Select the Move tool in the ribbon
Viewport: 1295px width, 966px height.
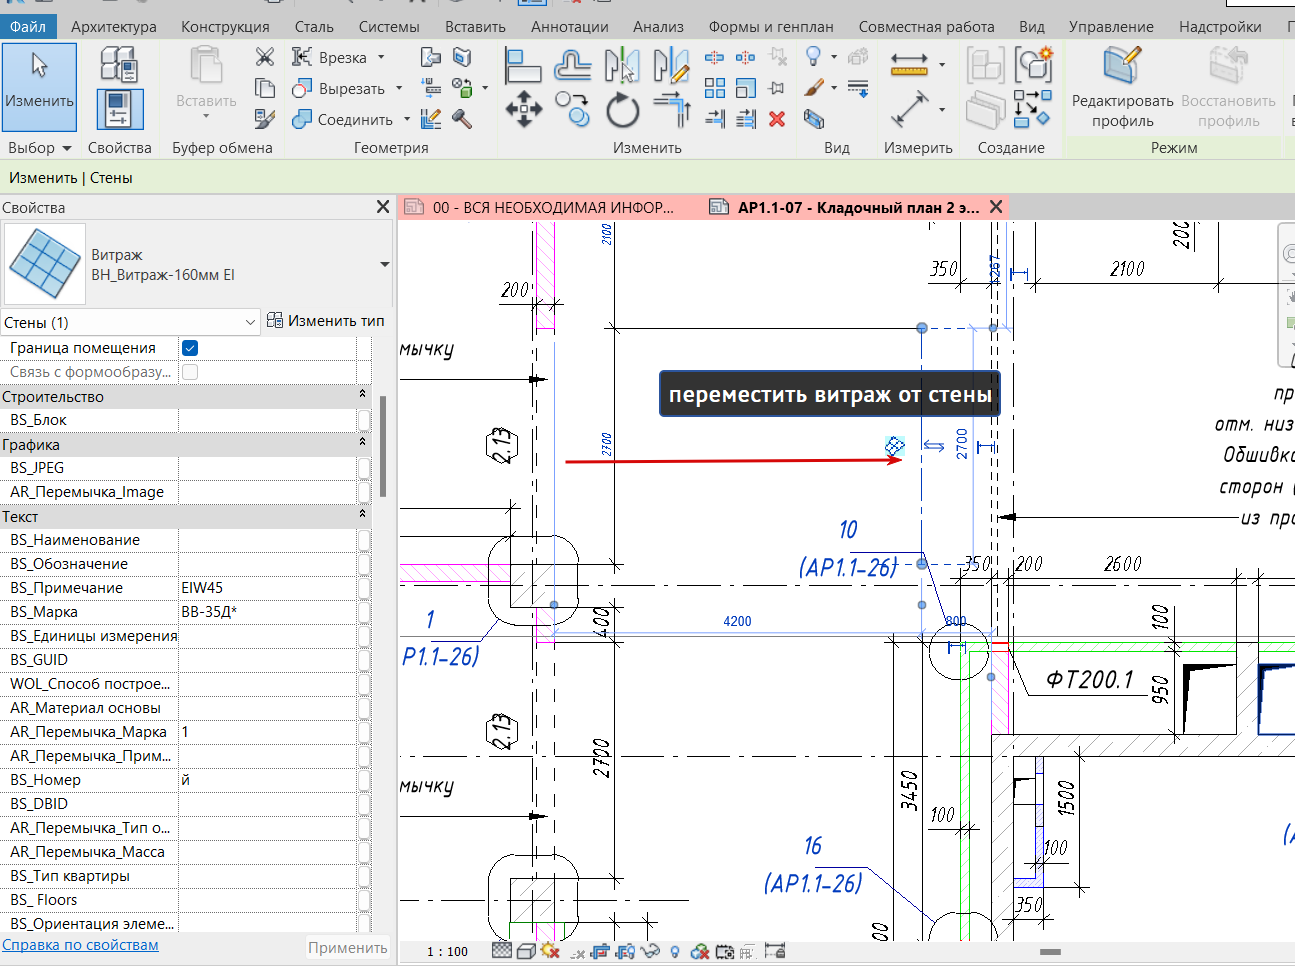point(523,109)
